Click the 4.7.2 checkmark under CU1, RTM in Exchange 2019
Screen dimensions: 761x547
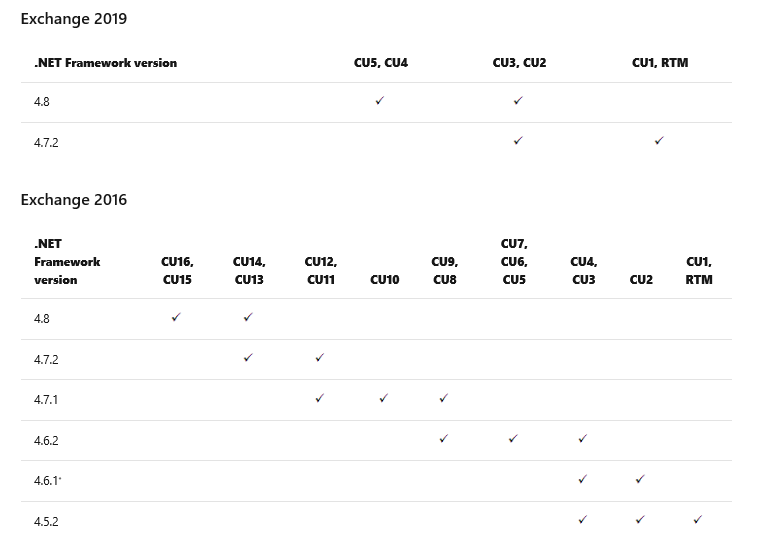coord(659,141)
